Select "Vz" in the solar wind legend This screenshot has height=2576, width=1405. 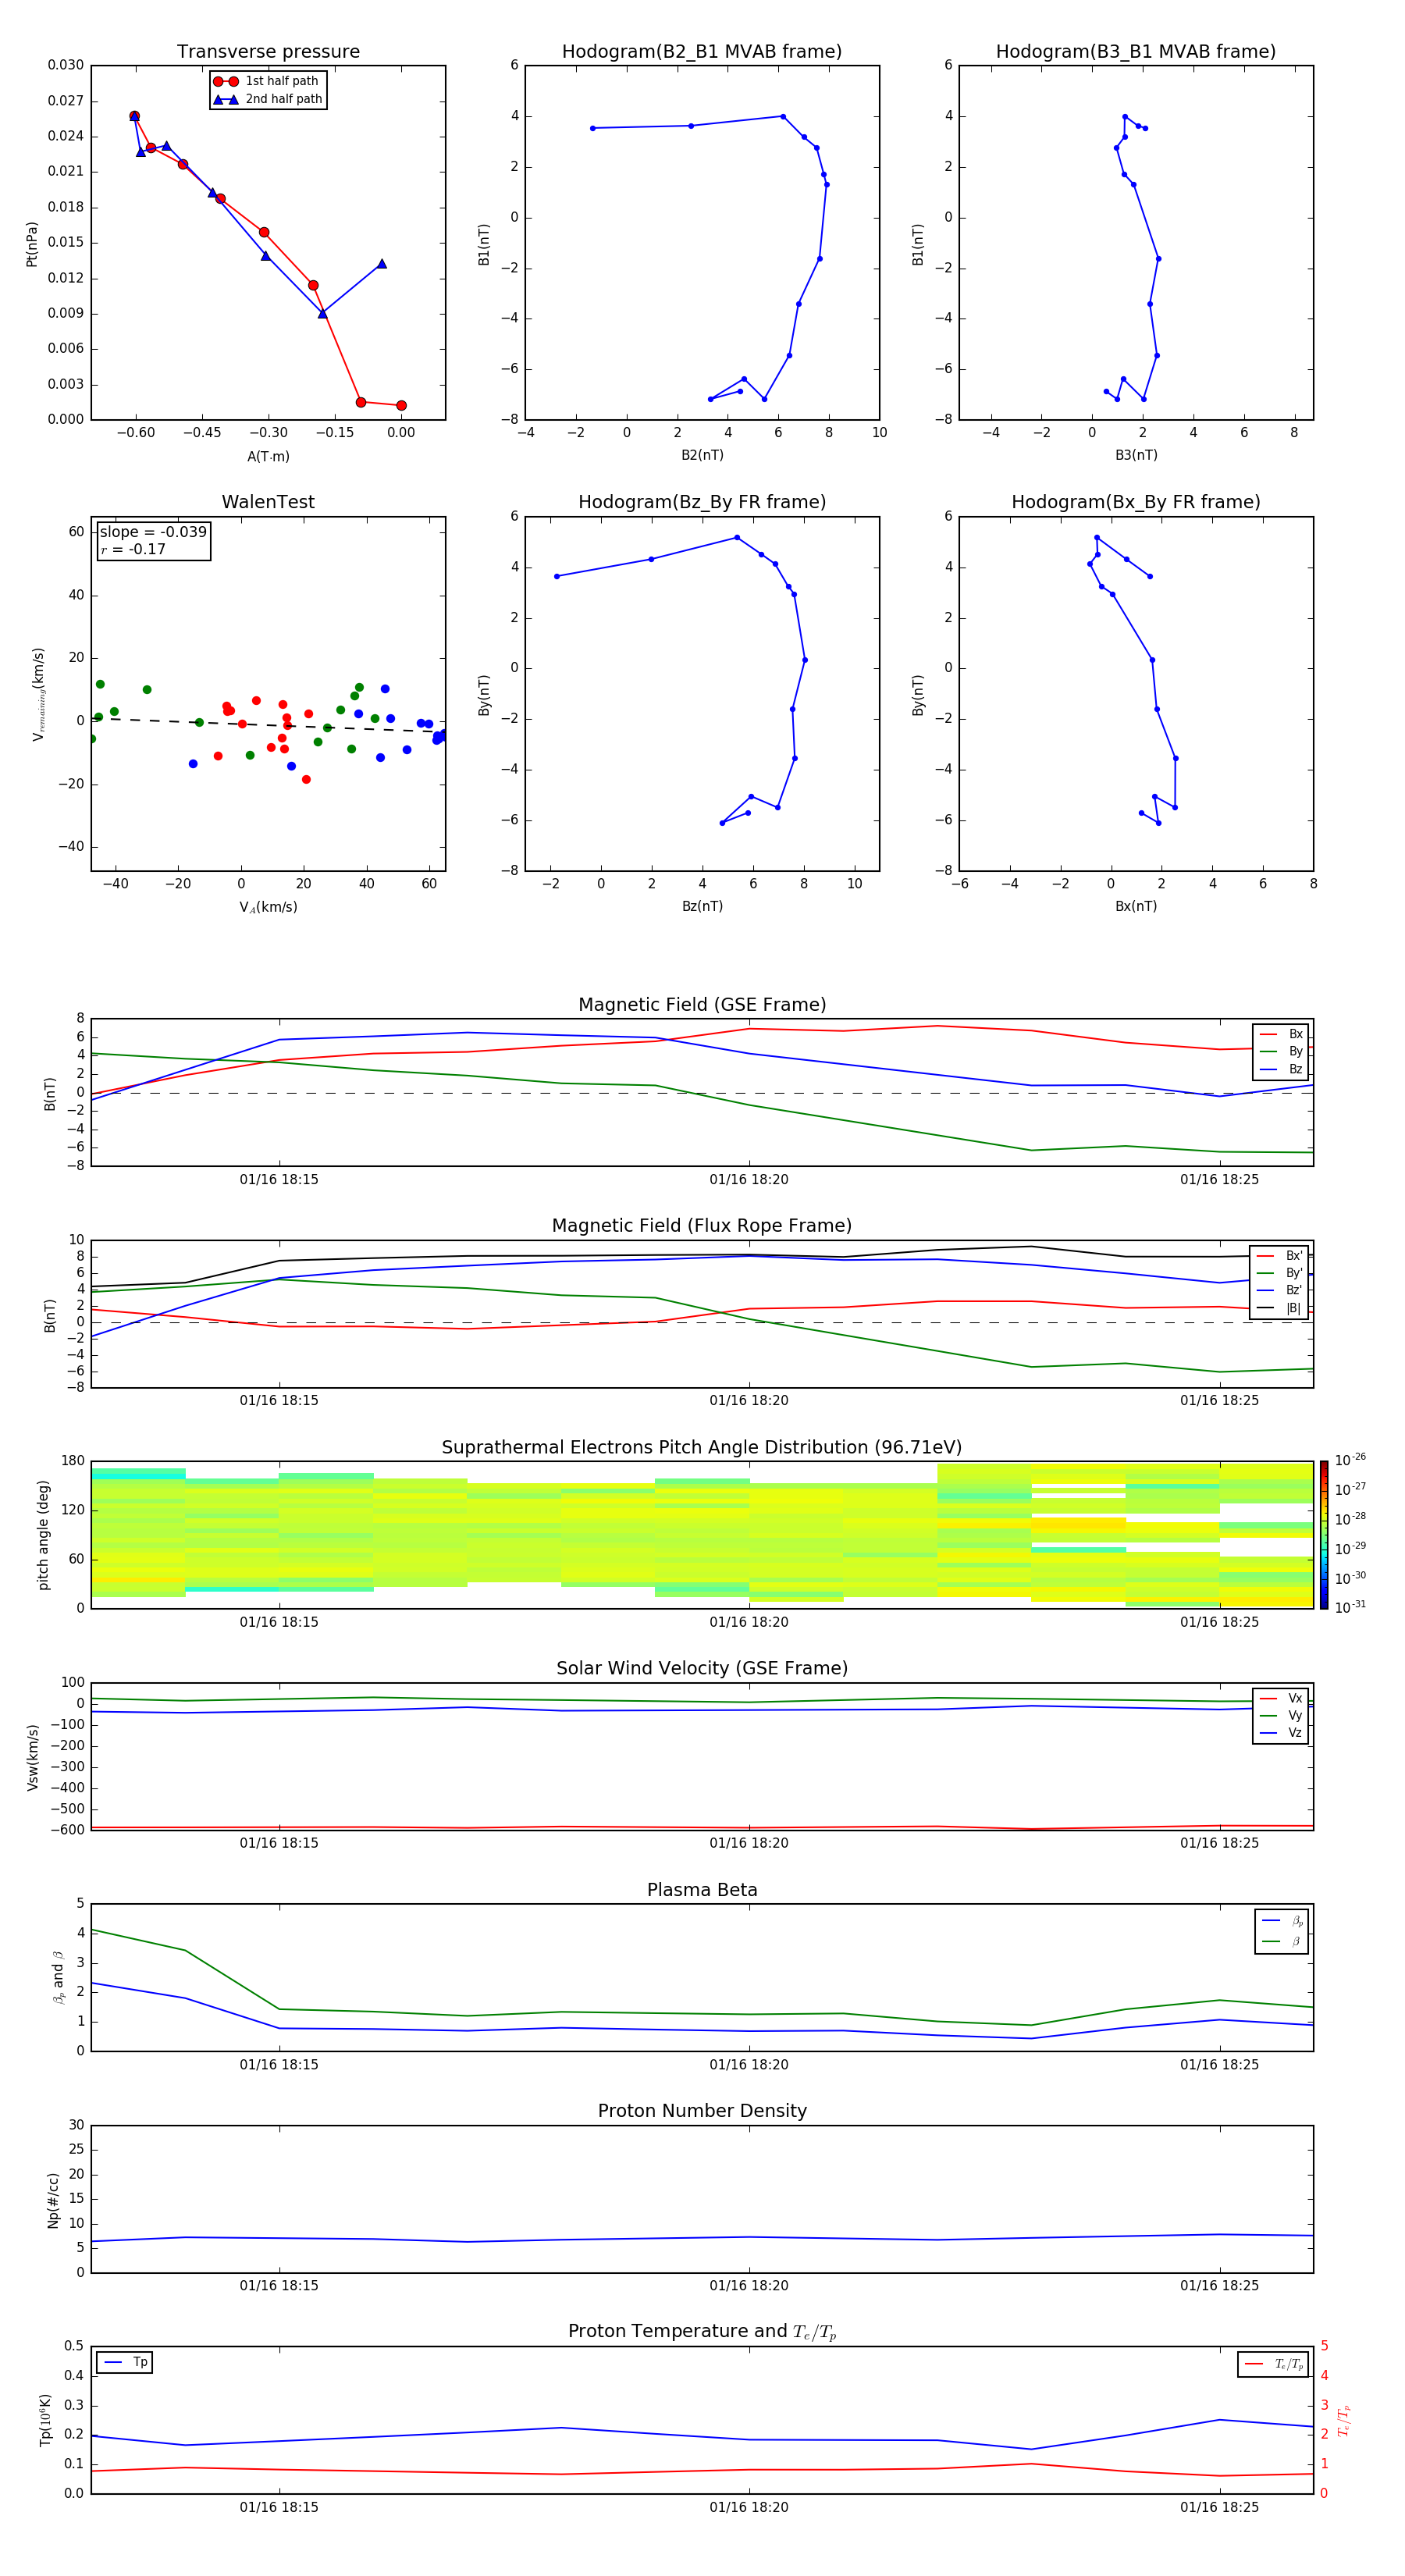click(x=1281, y=1732)
